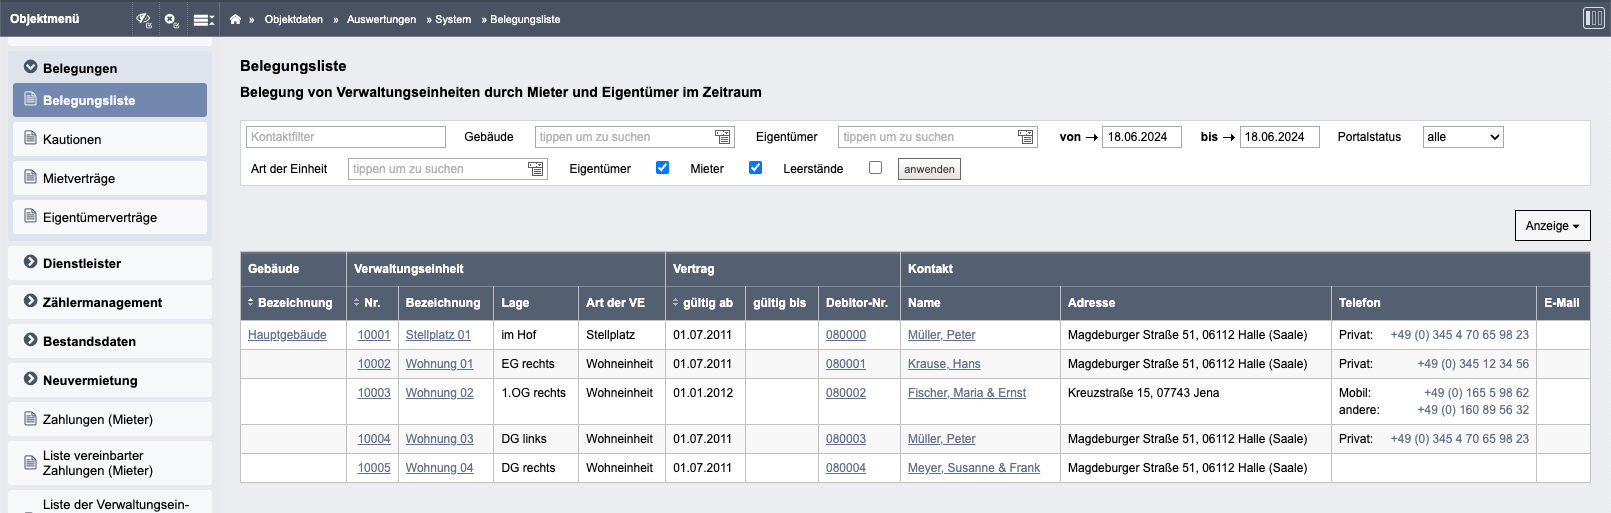Screen dimensions: 1611x513
Task: Open the Art der Einheit picker icon
Action: pos(536,169)
